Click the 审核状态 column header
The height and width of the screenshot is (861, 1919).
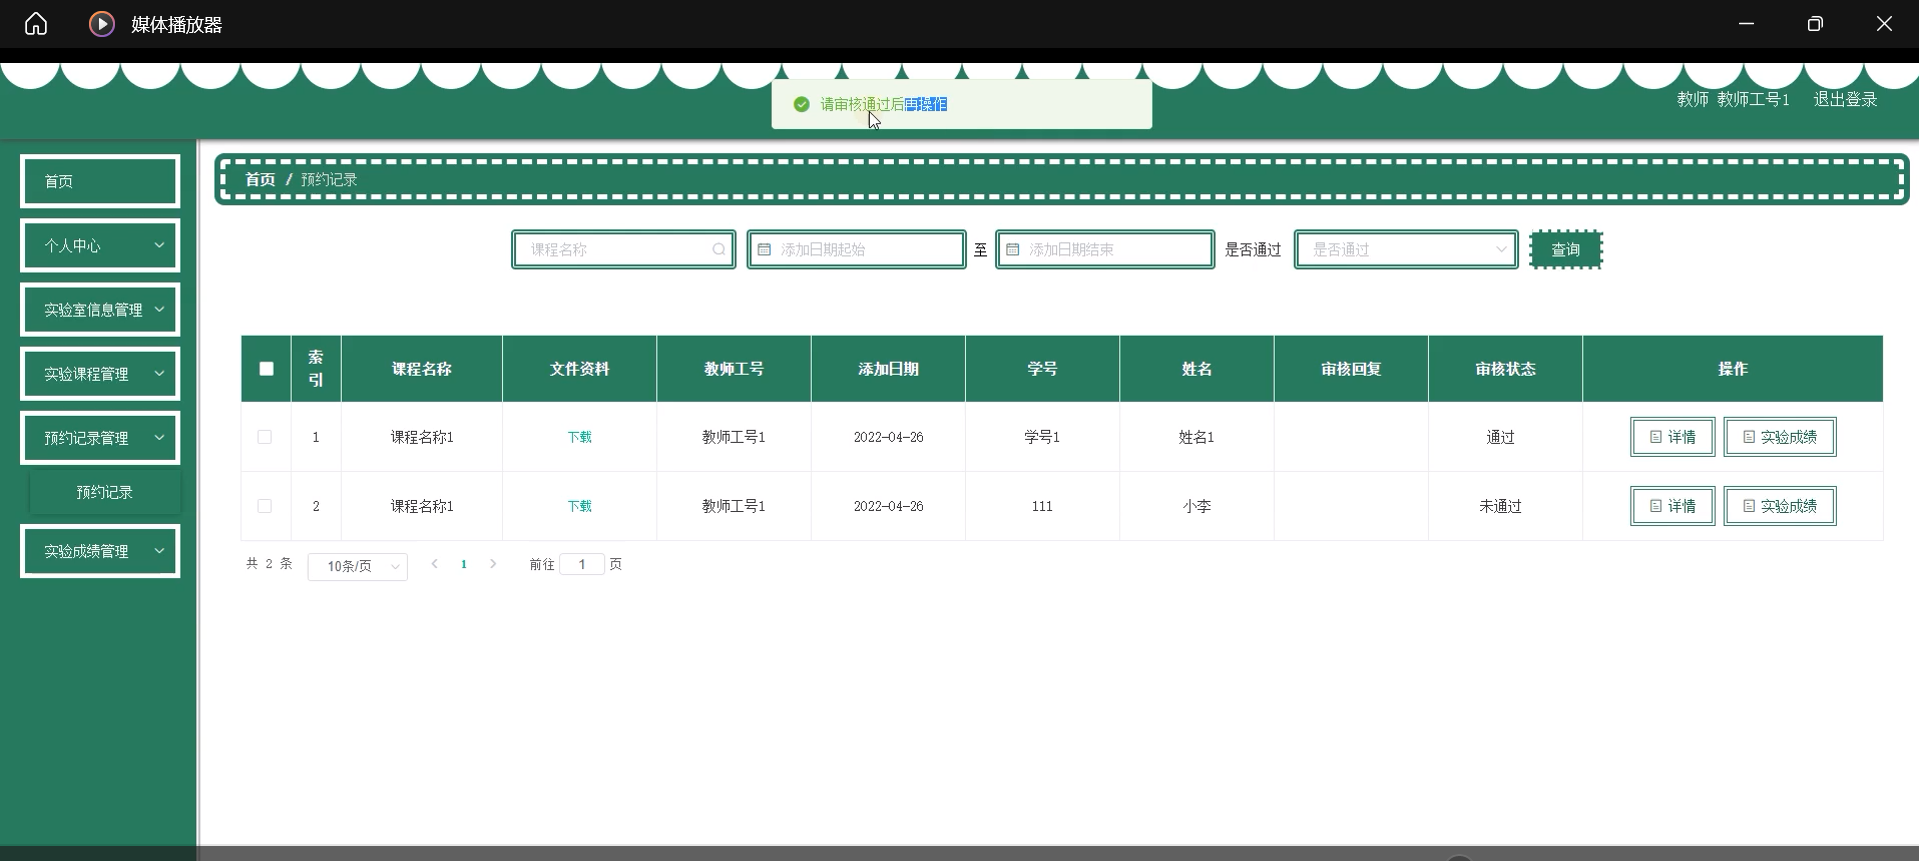click(1506, 369)
